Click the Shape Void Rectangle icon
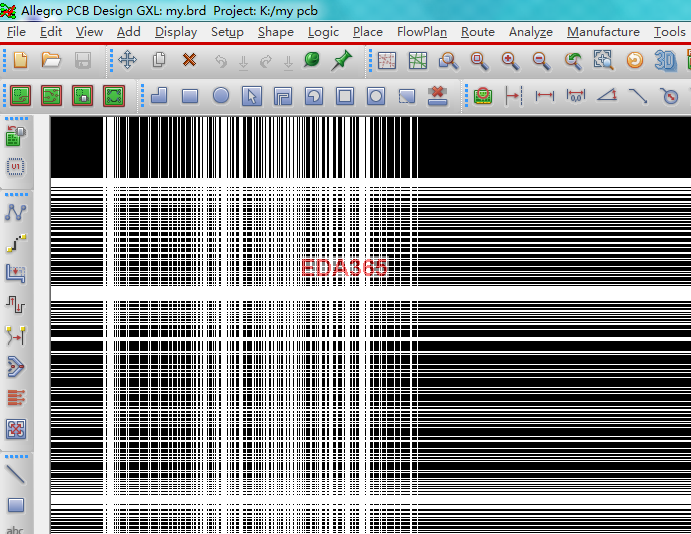 click(x=345, y=96)
